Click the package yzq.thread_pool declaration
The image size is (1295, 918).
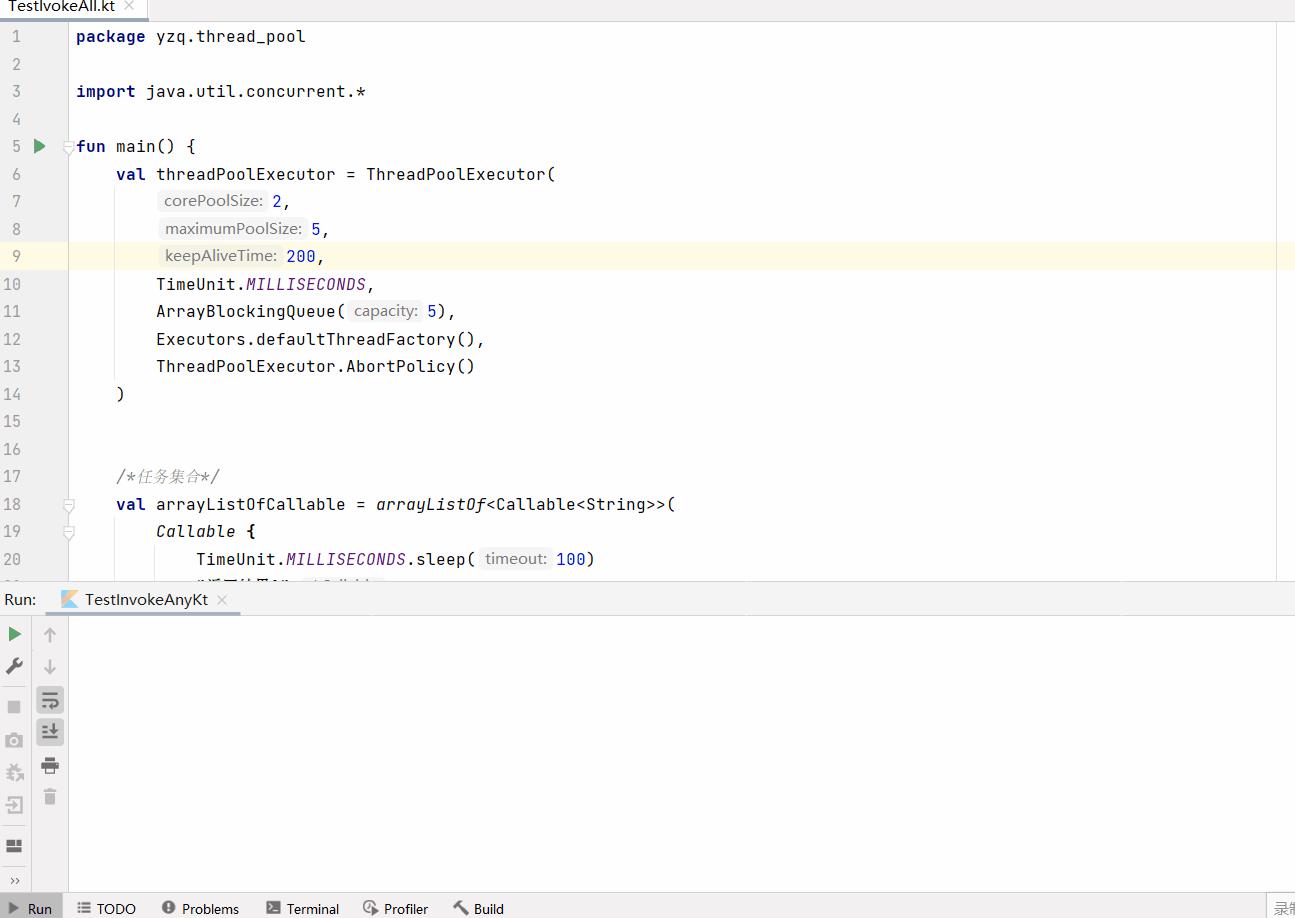tap(191, 36)
